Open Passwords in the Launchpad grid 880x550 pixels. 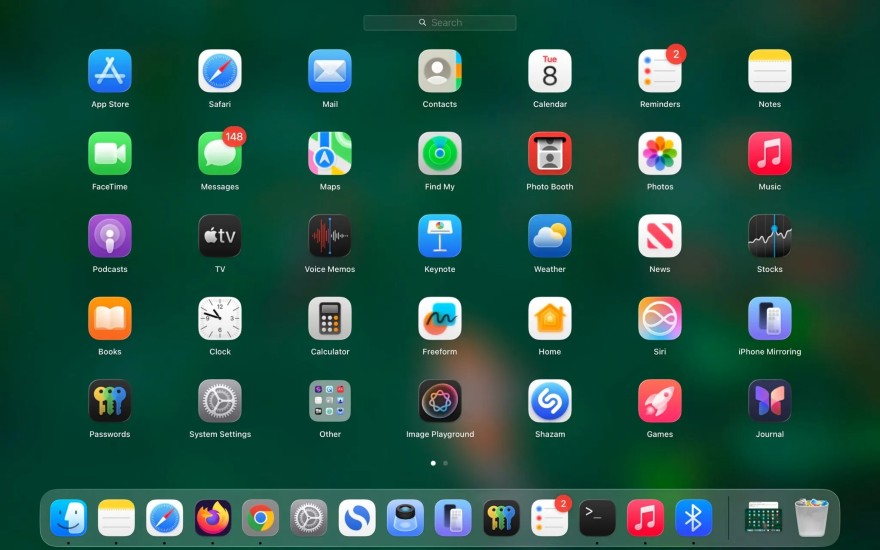[110, 401]
